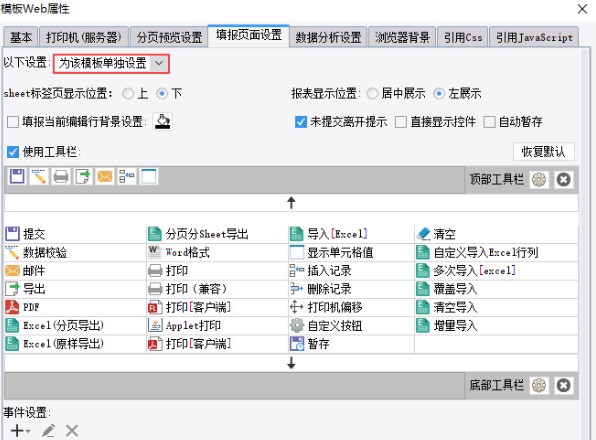Image resolution: width=596 pixels, height=440 pixels.
Task: Open settings gear for 顶部工具栏
Action: (x=539, y=179)
